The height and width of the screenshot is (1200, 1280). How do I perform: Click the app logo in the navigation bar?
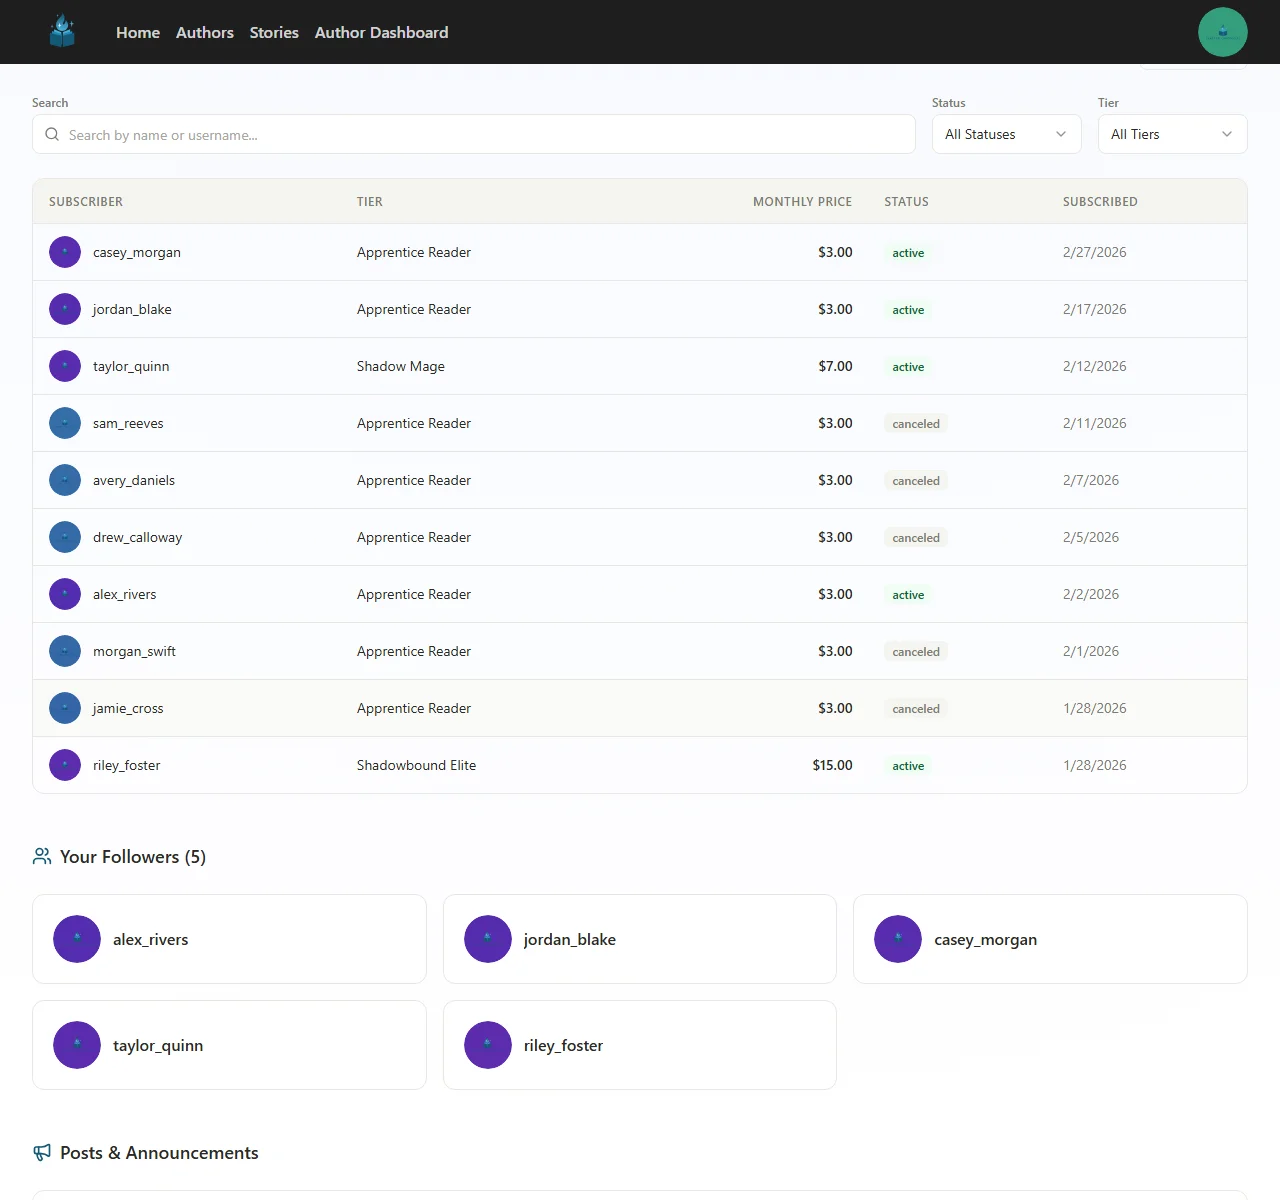(62, 31)
